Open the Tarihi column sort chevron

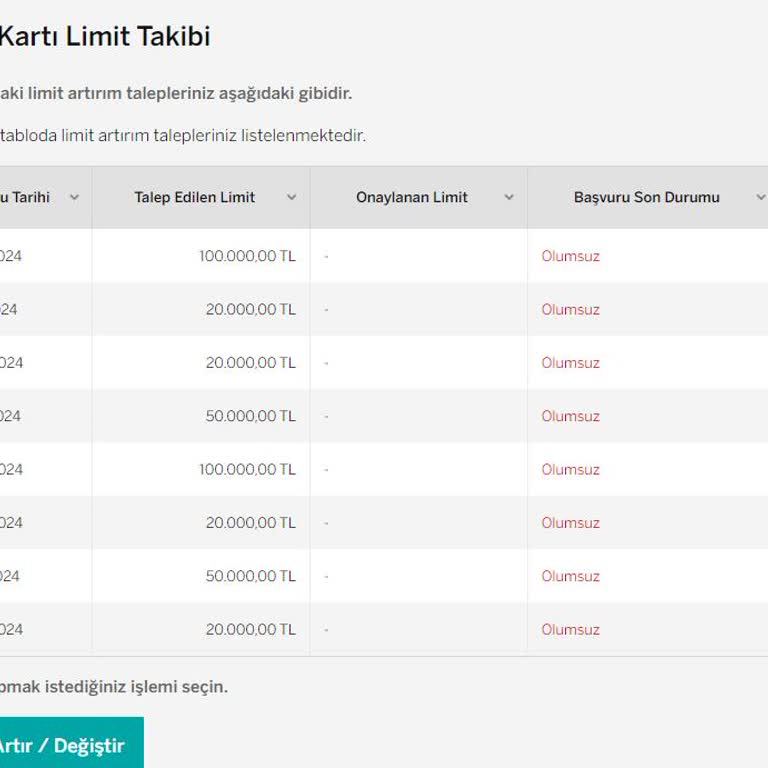(x=74, y=197)
